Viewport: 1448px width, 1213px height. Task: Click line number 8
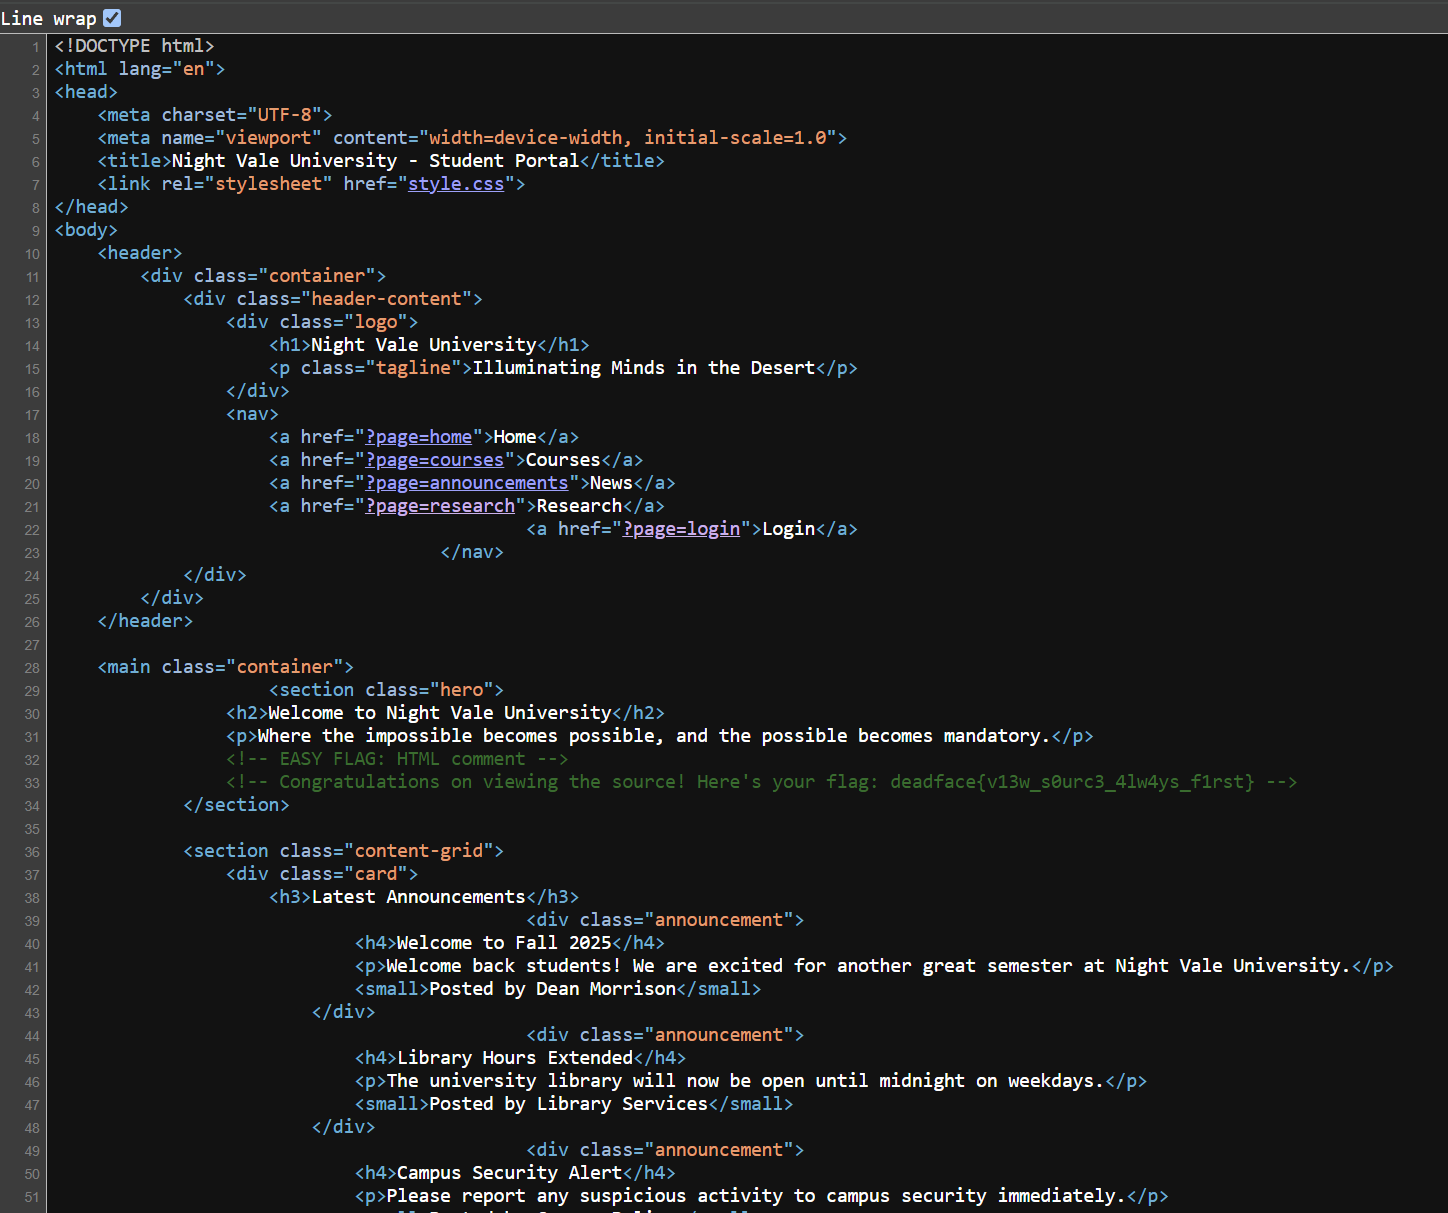click(x=35, y=207)
